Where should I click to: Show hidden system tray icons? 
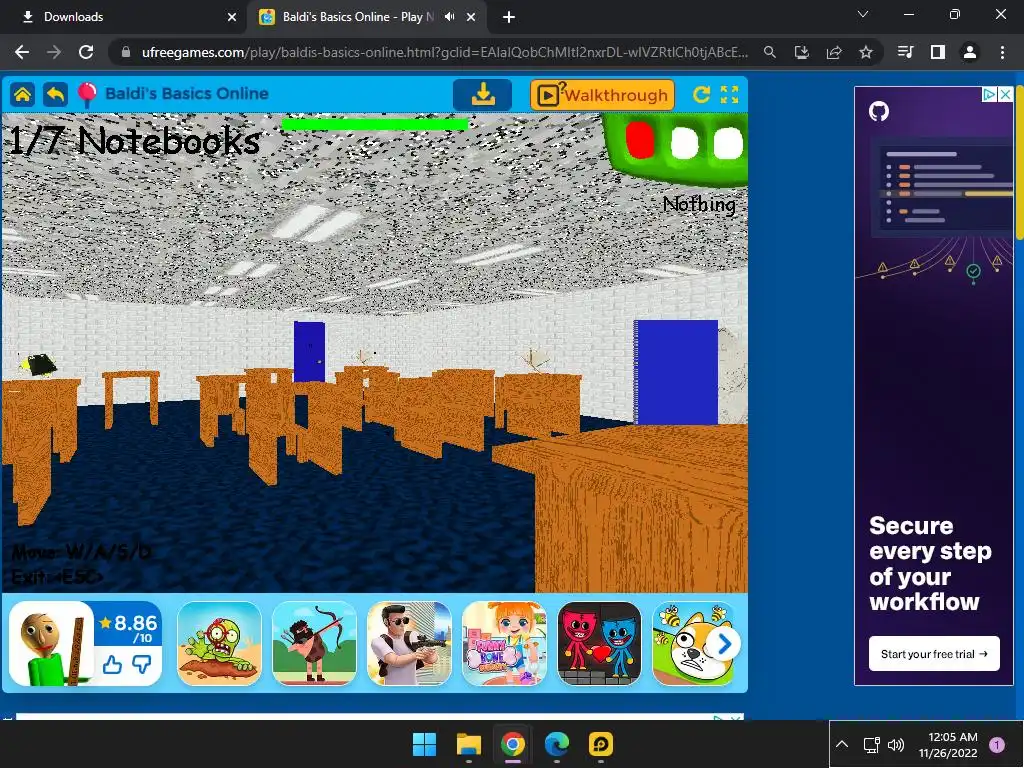click(x=842, y=744)
